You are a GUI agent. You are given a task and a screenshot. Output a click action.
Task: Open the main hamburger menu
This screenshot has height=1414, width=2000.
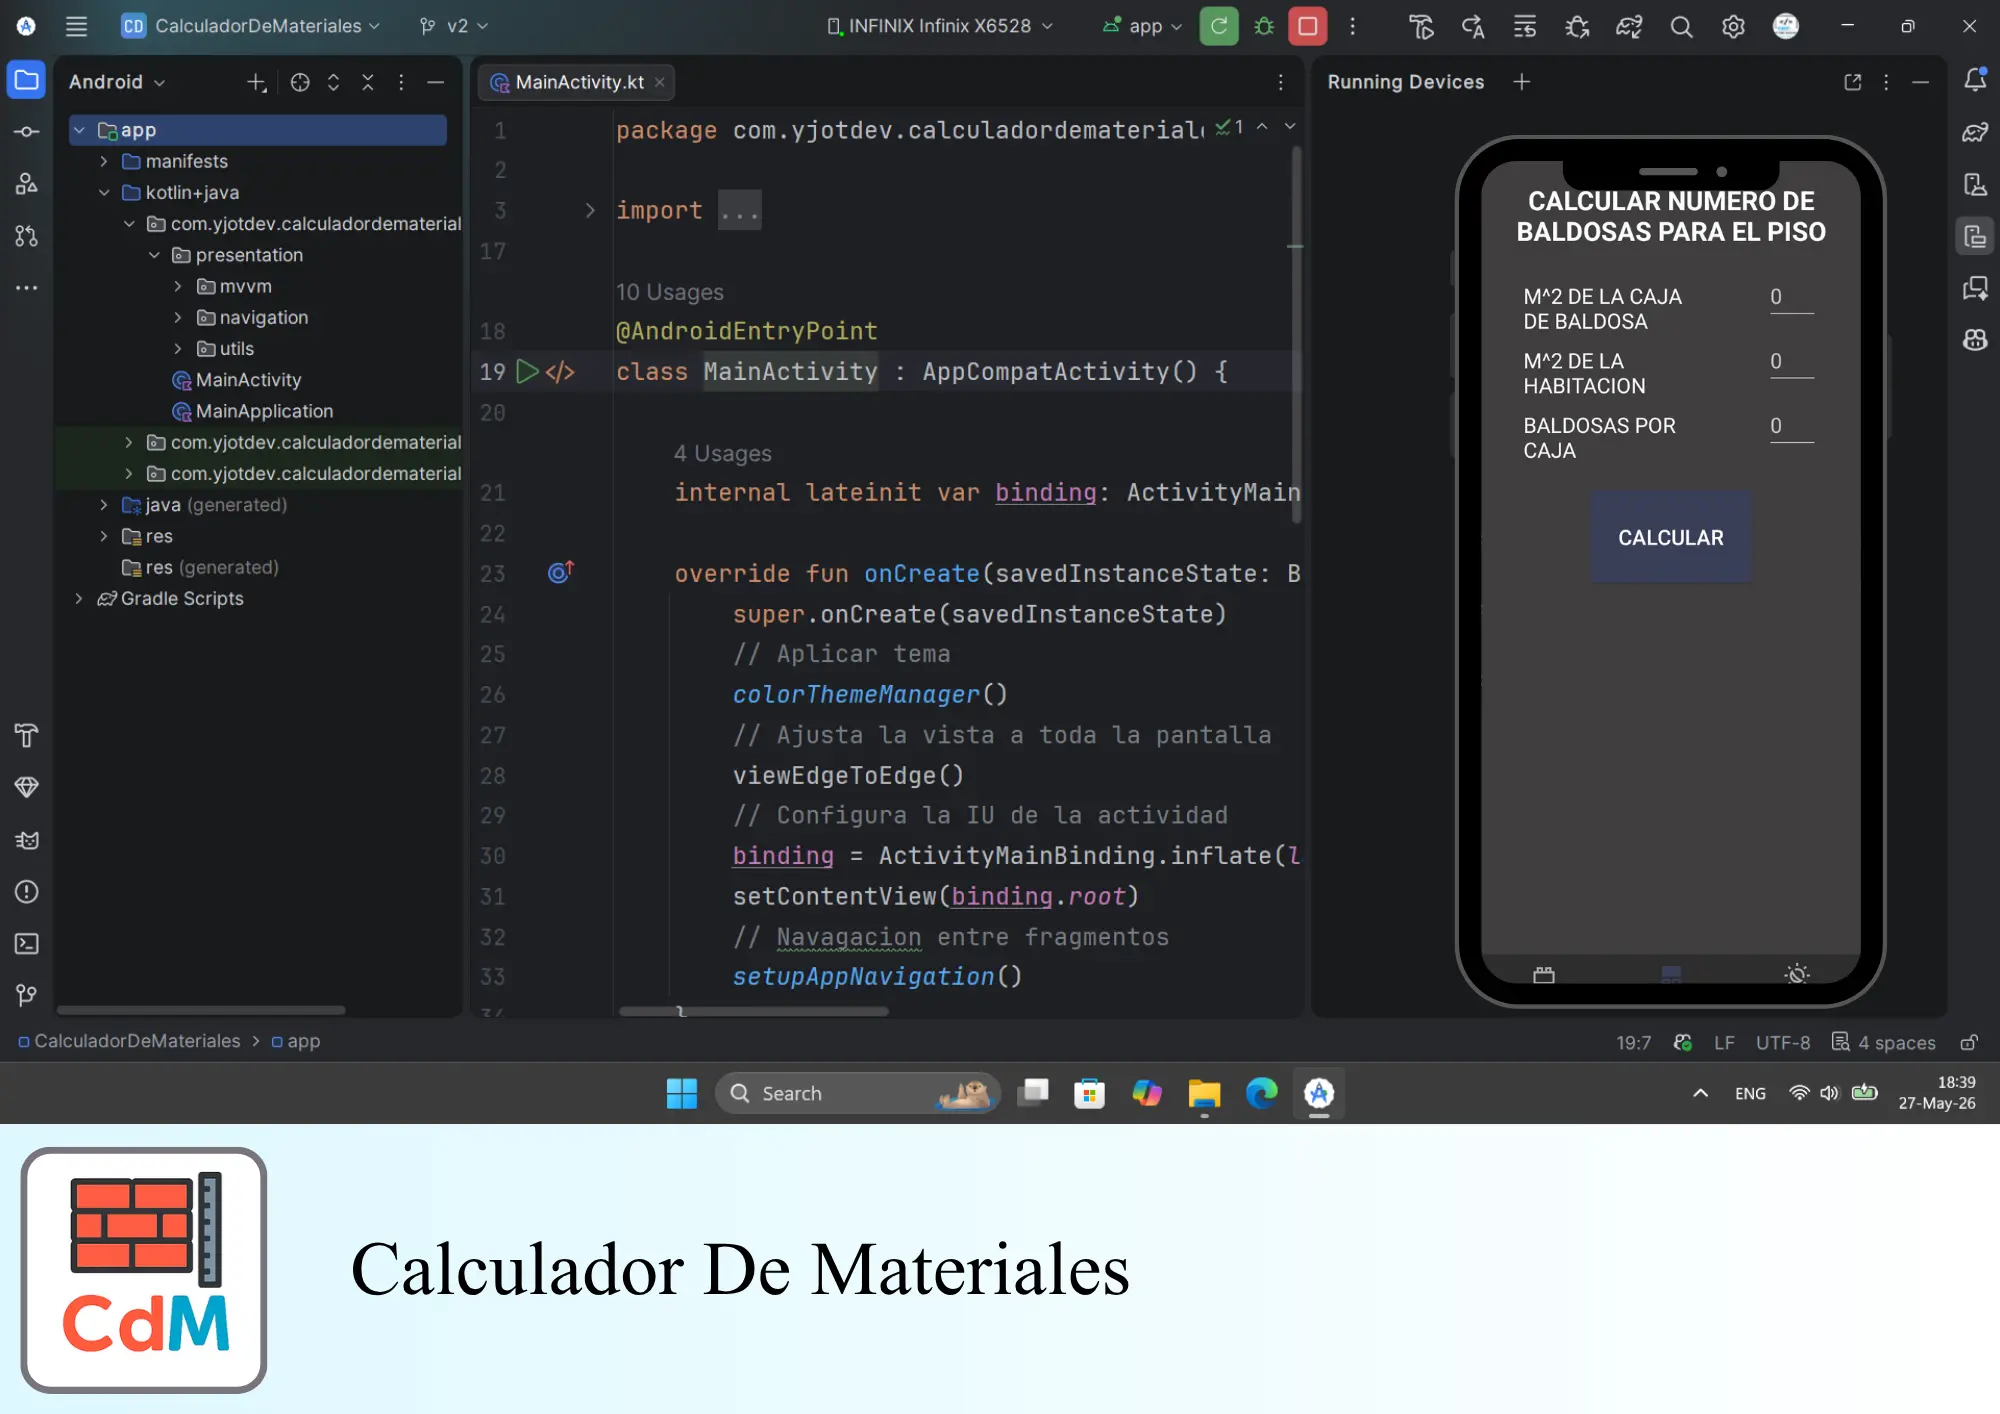(x=76, y=26)
